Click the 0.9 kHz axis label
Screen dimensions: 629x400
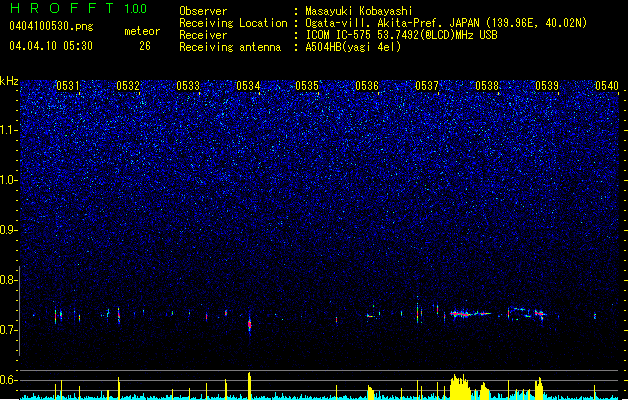[9, 230]
